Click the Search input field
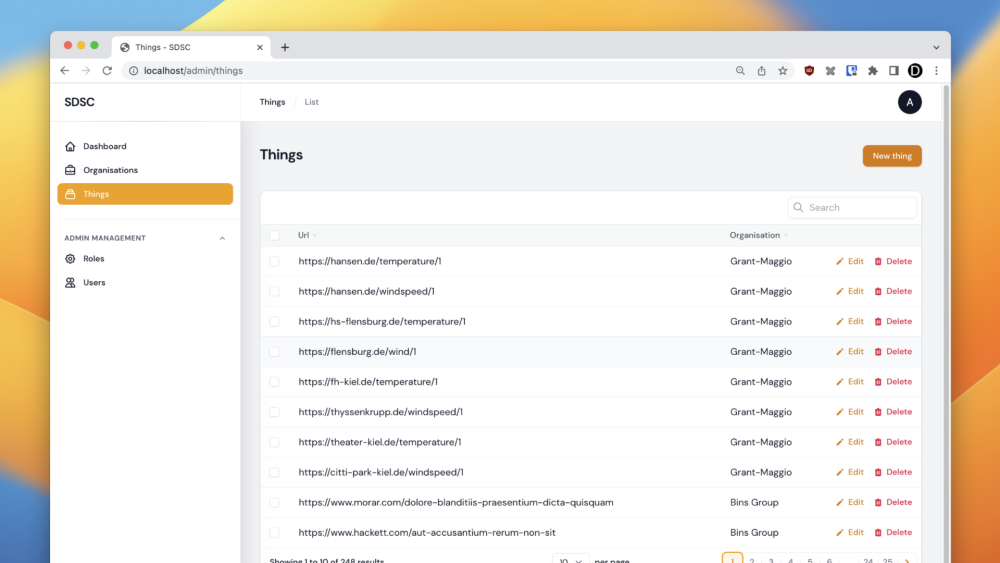 tap(852, 207)
